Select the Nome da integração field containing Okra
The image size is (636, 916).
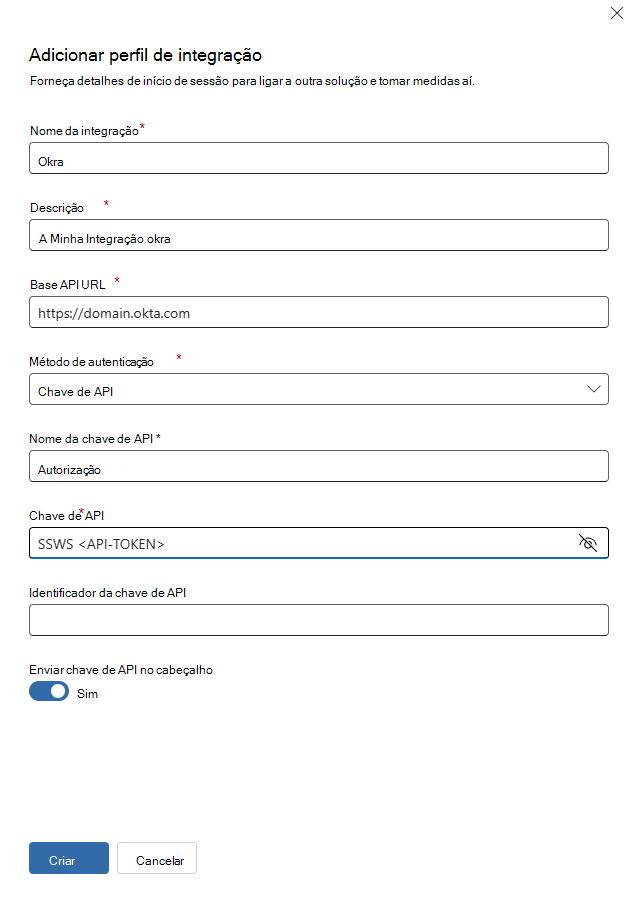click(319, 158)
